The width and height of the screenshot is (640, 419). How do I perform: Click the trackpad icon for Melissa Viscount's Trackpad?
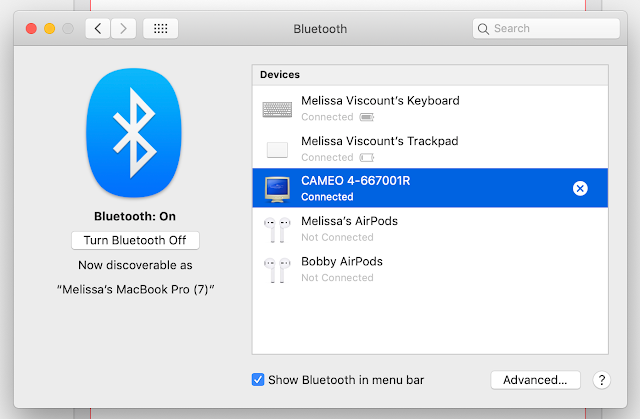coord(277,150)
